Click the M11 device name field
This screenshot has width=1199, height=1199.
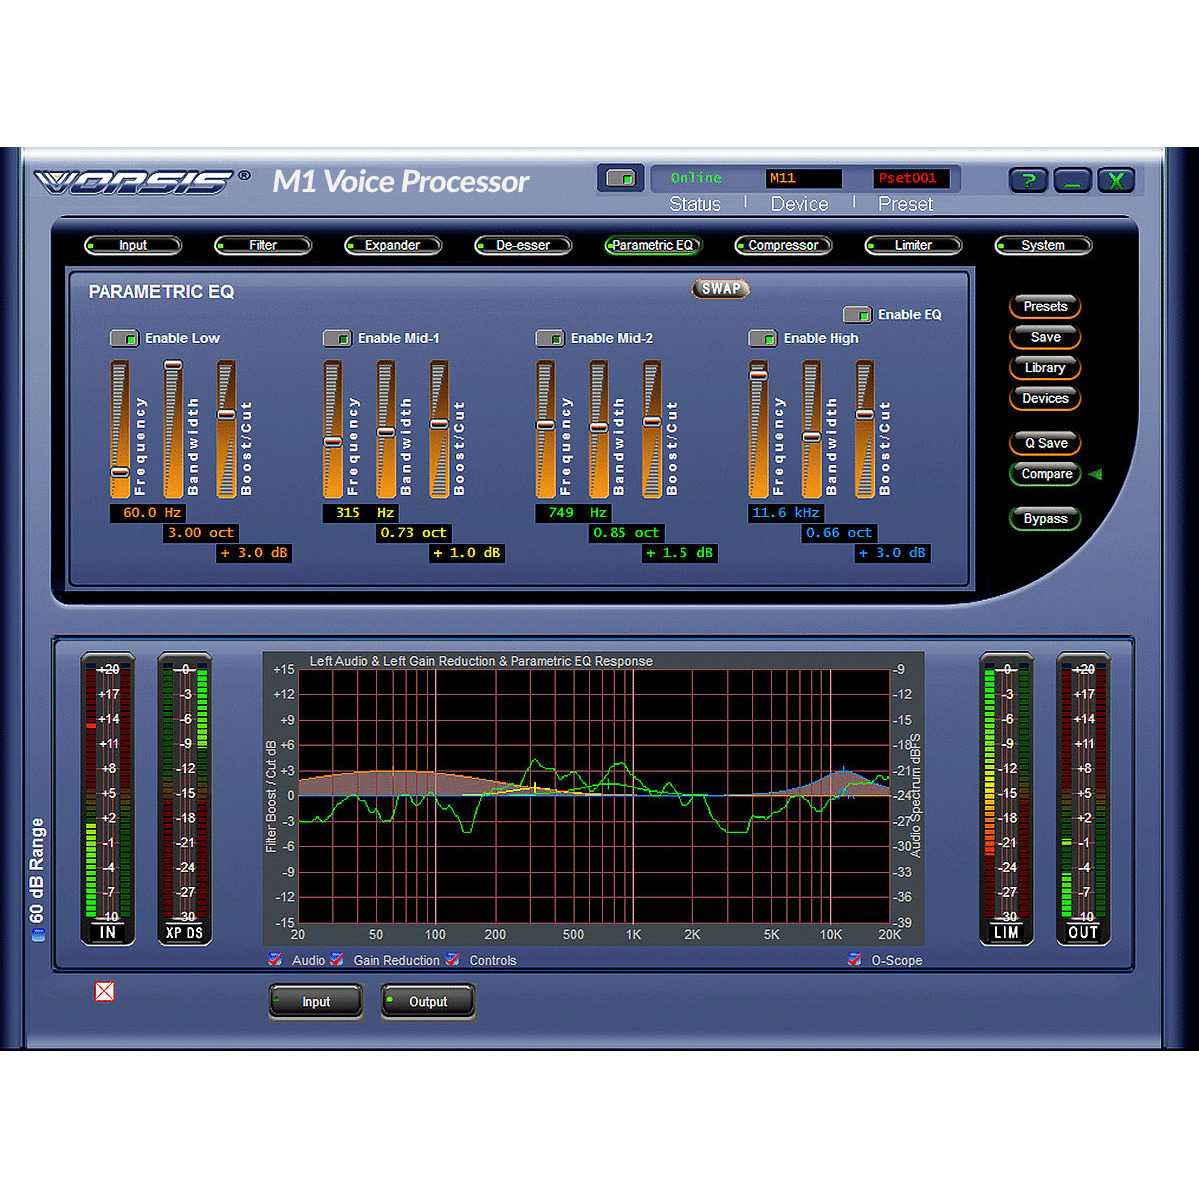[x=803, y=178]
